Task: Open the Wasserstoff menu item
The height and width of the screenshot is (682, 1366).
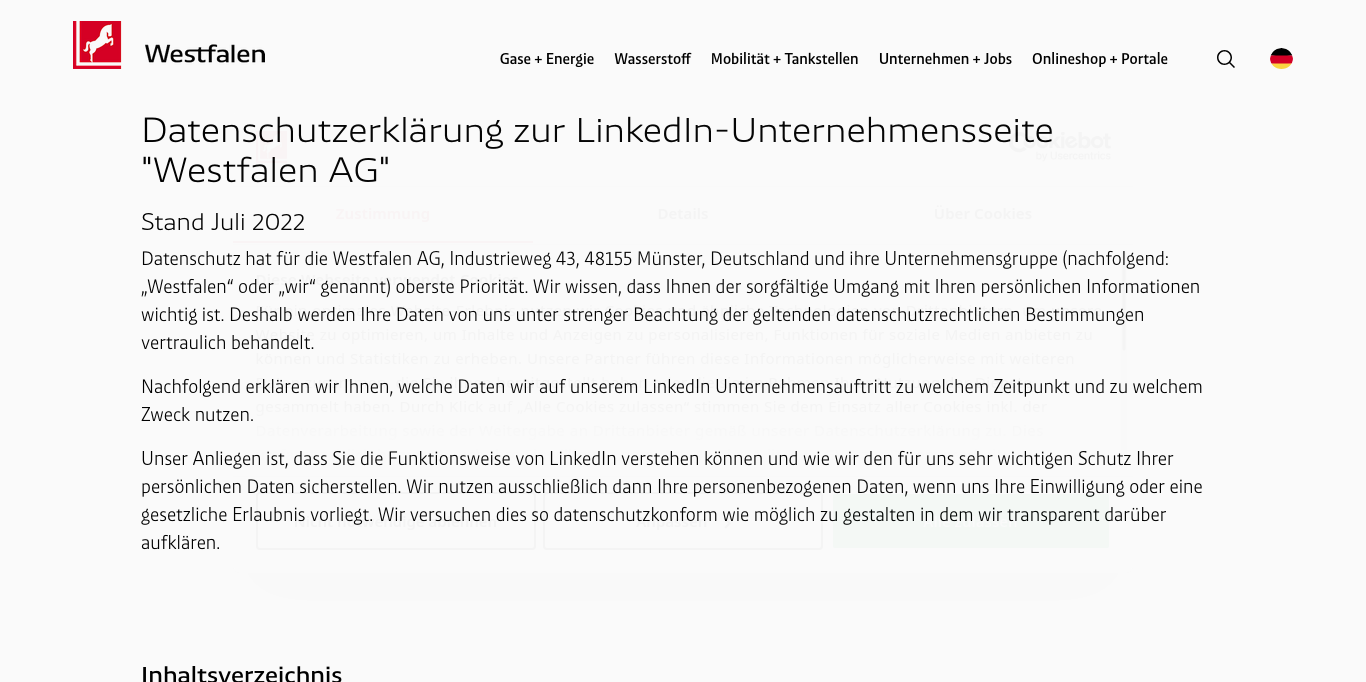Action: tap(652, 59)
